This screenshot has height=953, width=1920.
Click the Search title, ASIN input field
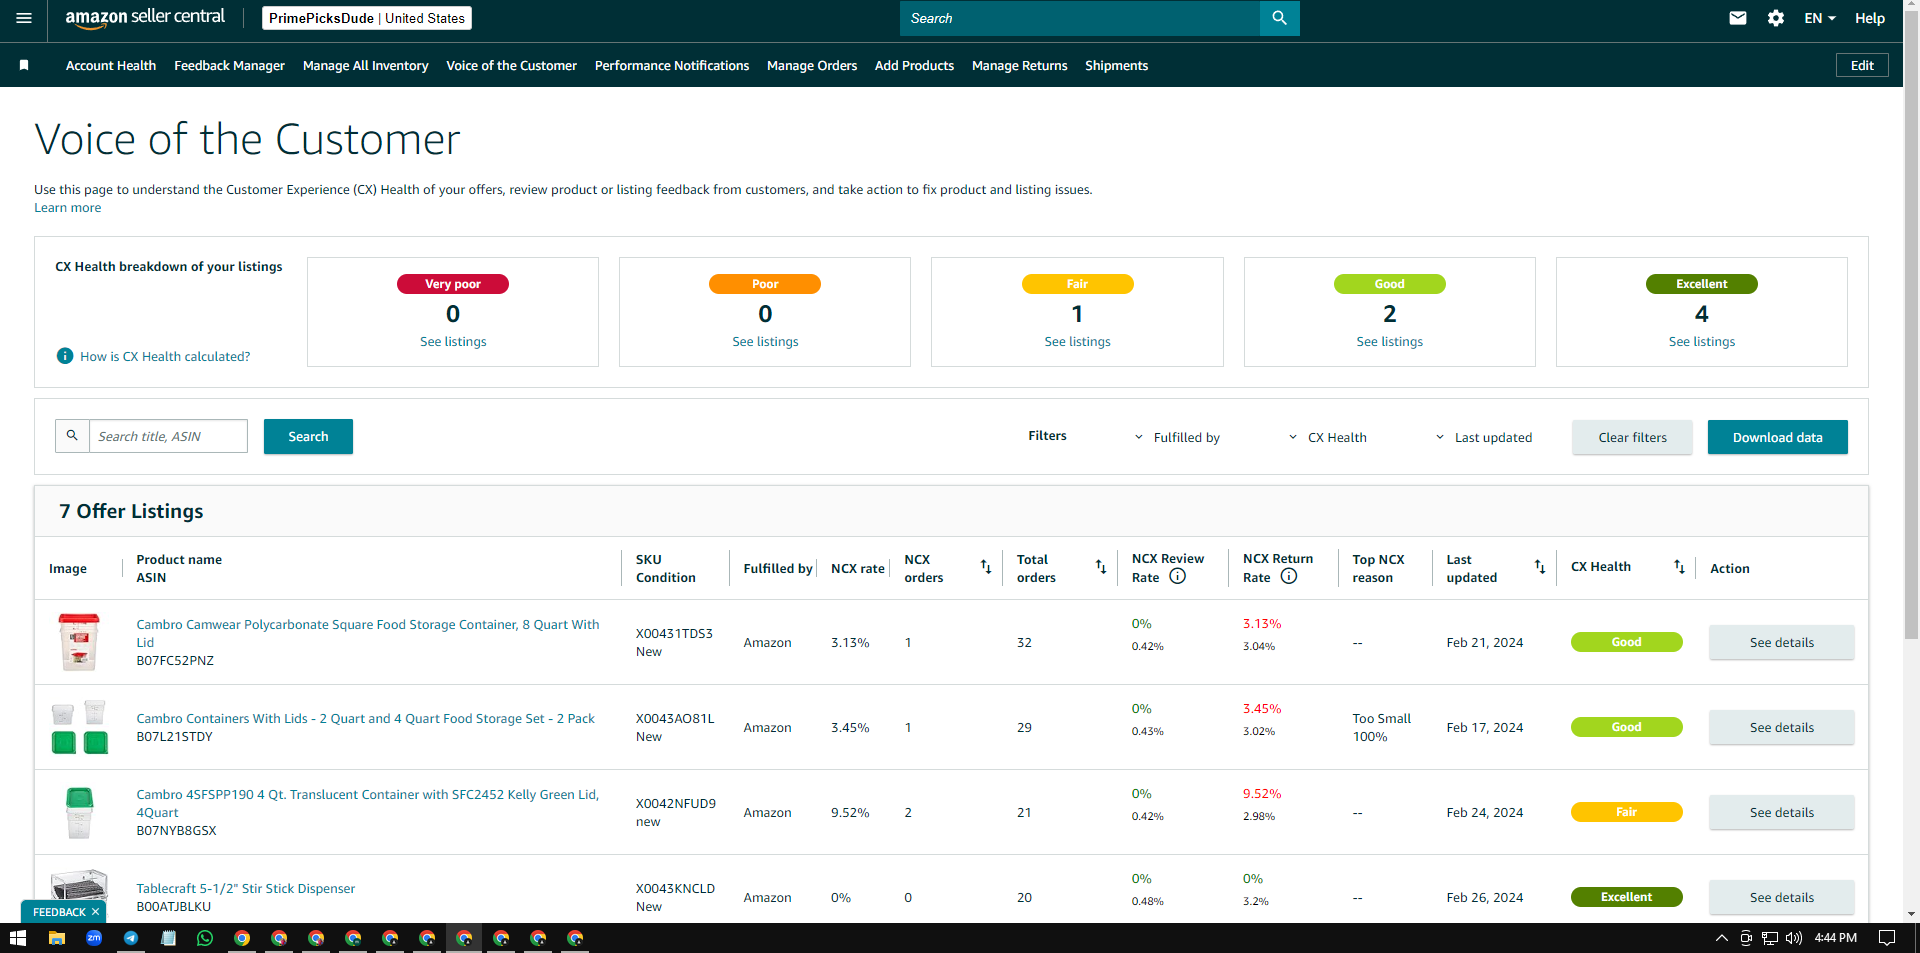[168, 436]
